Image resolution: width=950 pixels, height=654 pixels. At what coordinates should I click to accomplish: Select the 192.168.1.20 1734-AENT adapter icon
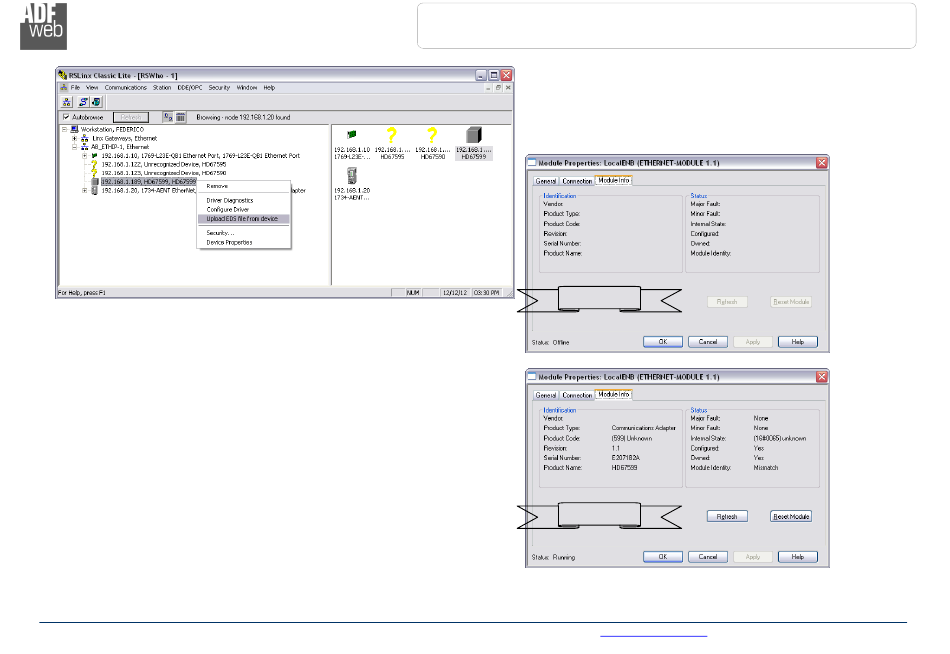[351, 177]
